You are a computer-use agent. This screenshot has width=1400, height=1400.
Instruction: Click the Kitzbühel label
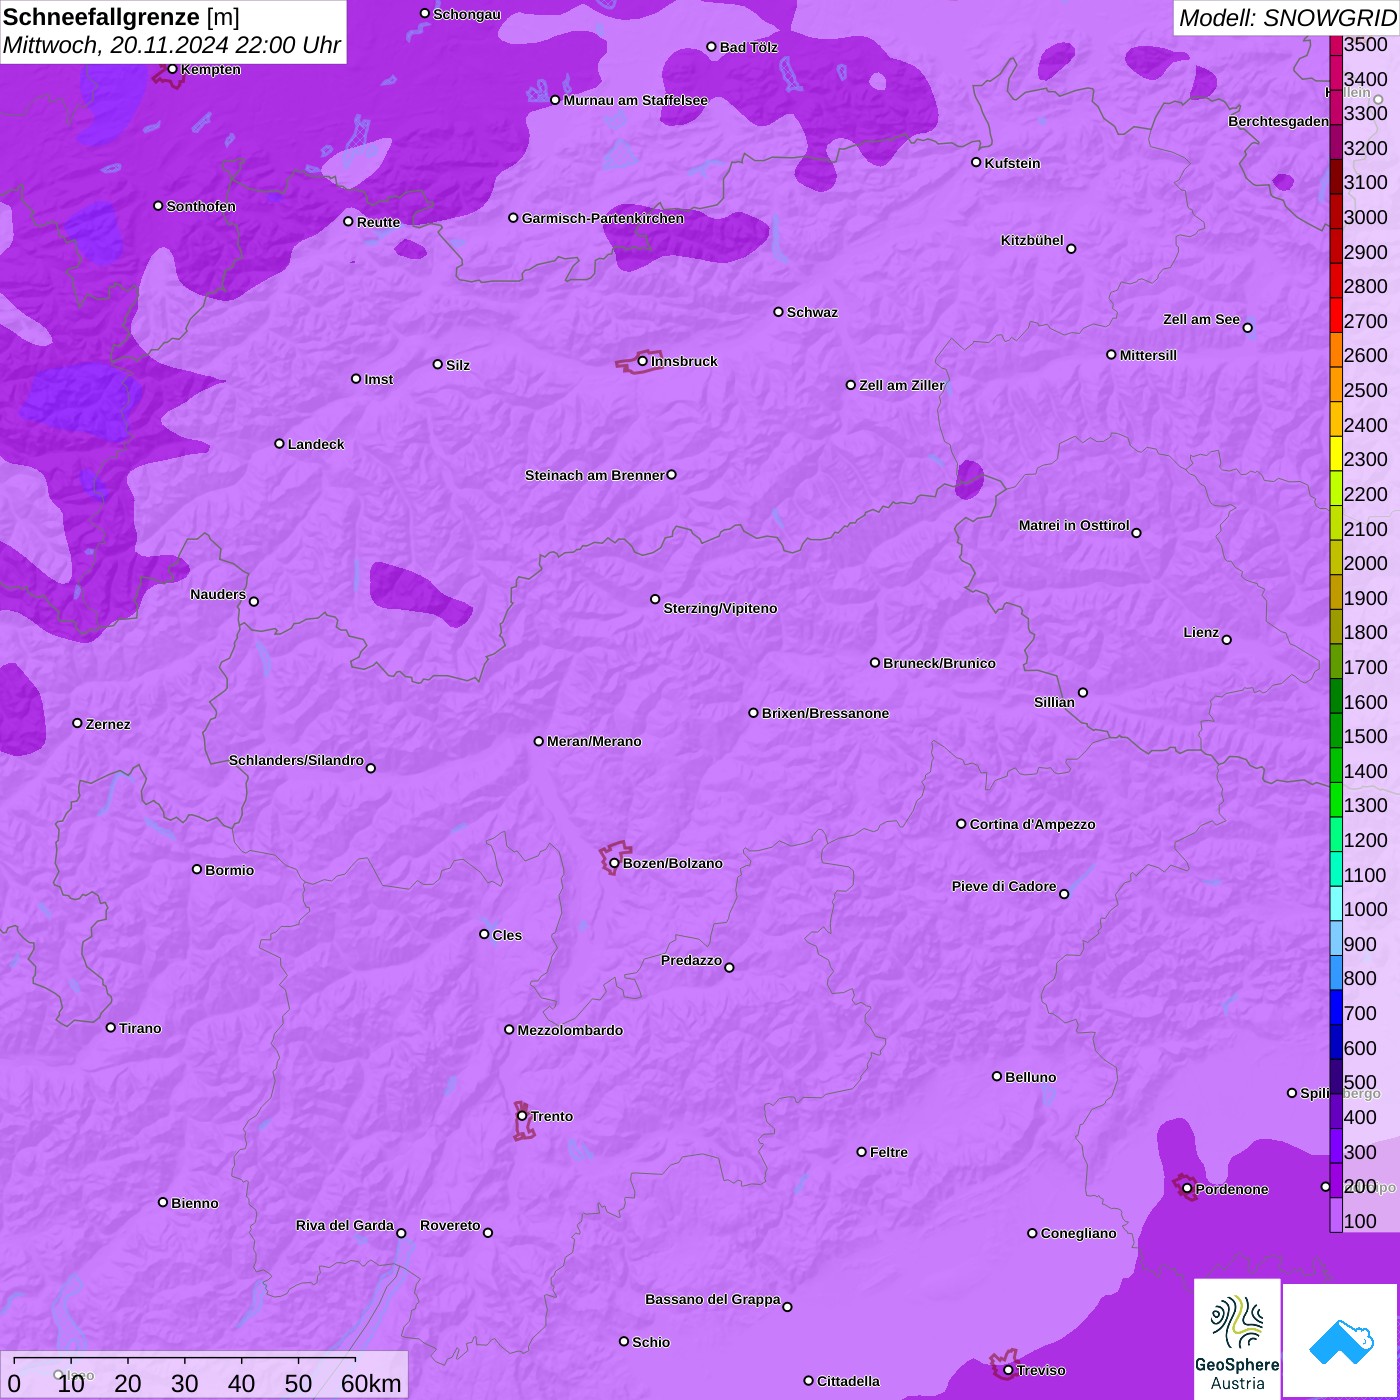[1032, 240]
